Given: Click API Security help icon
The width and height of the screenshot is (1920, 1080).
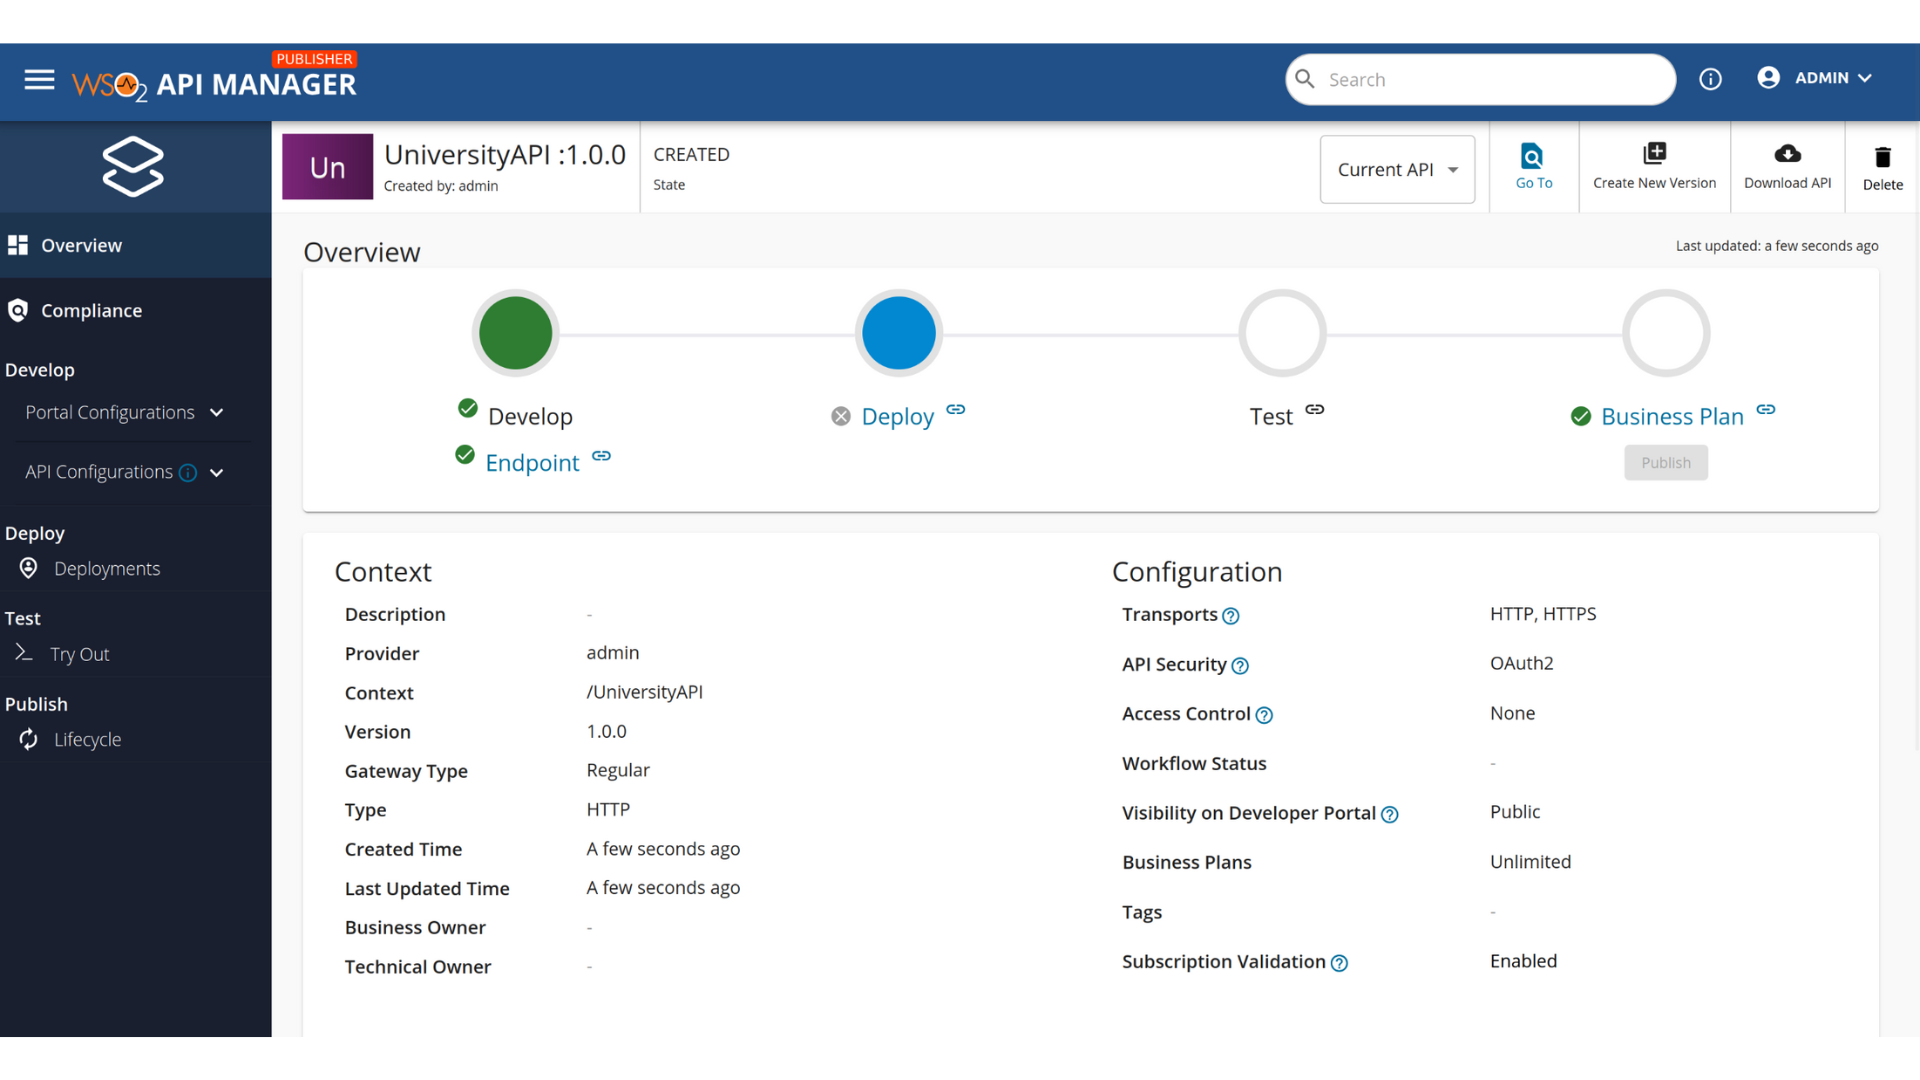Looking at the screenshot, I should (x=1240, y=666).
